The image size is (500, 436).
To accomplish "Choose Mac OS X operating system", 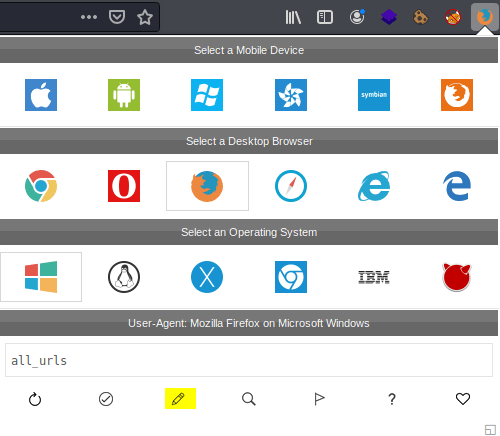I will [x=207, y=277].
